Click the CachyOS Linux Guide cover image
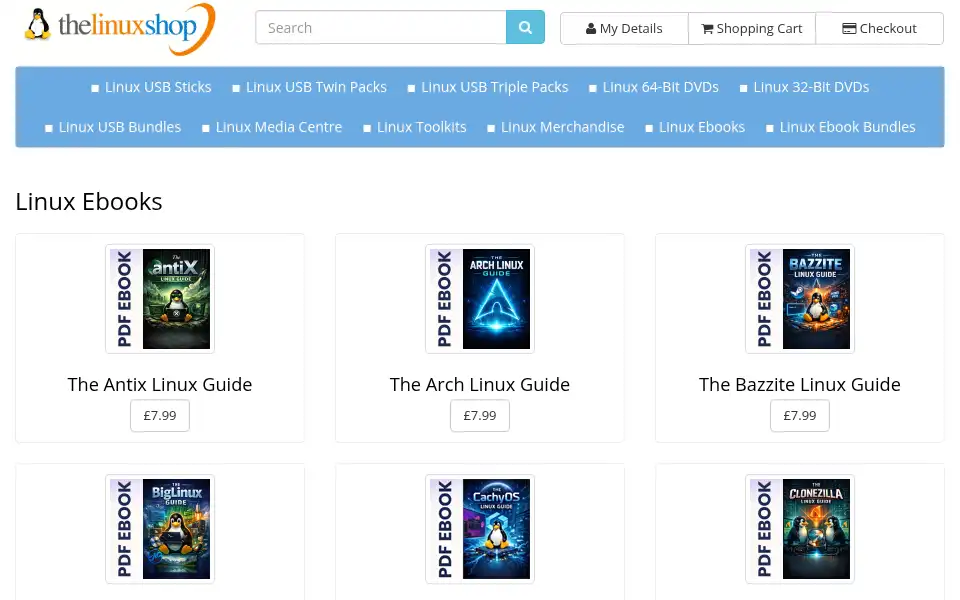 tap(480, 529)
